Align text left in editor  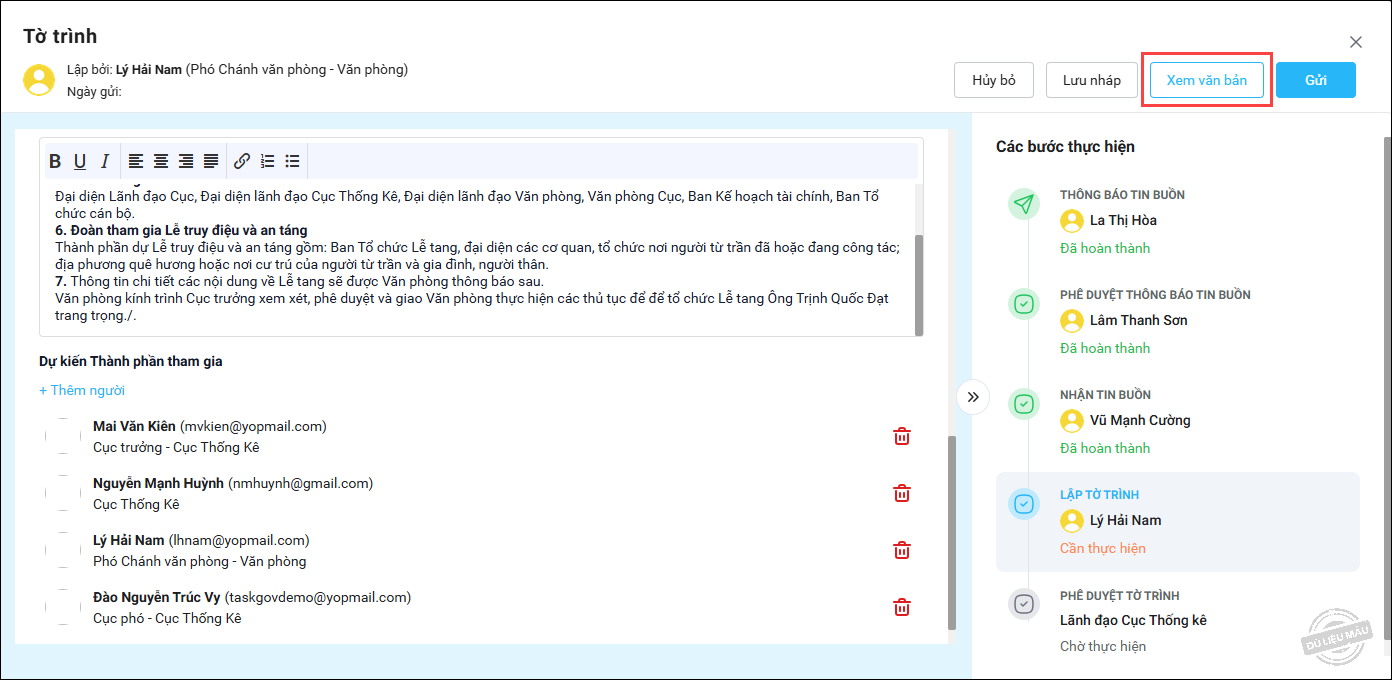(135, 161)
